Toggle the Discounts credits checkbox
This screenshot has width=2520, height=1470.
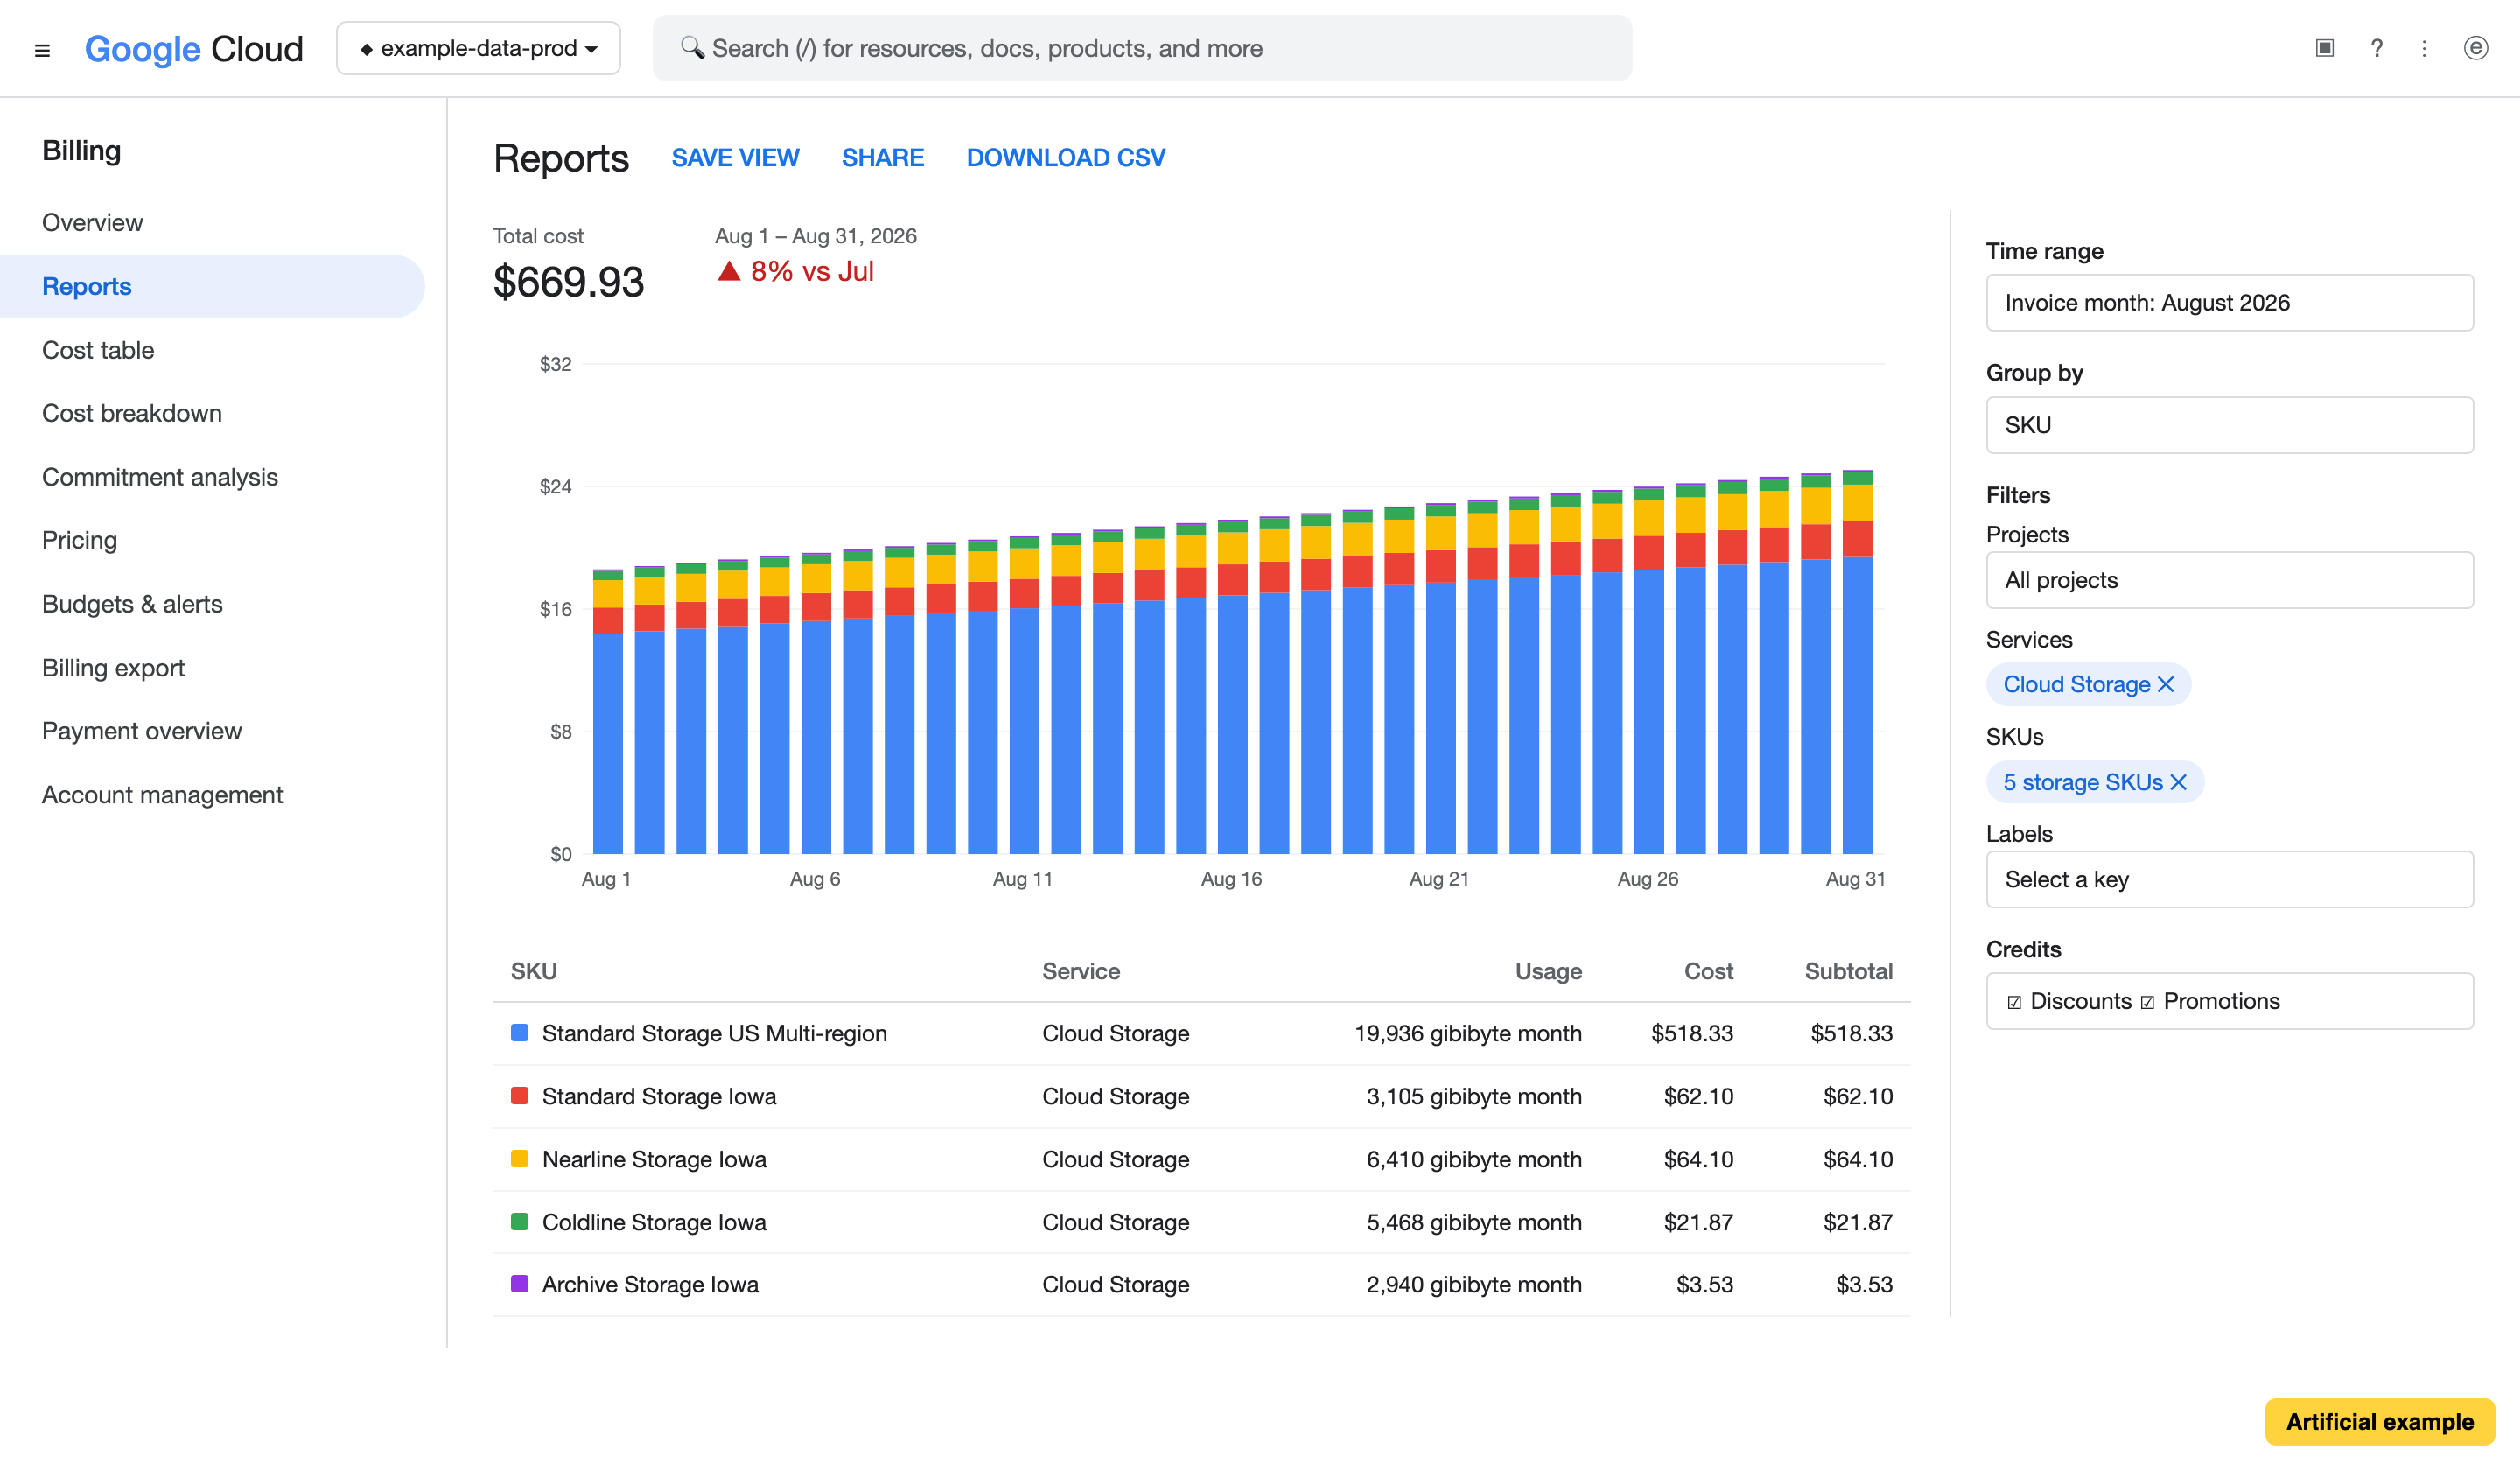pyautogui.click(x=2014, y=1002)
